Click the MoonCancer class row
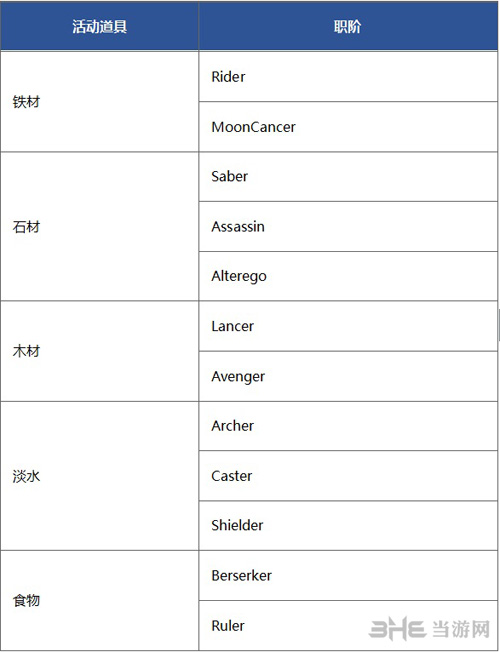This screenshot has width=500, height=652. pyautogui.click(x=348, y=127)
